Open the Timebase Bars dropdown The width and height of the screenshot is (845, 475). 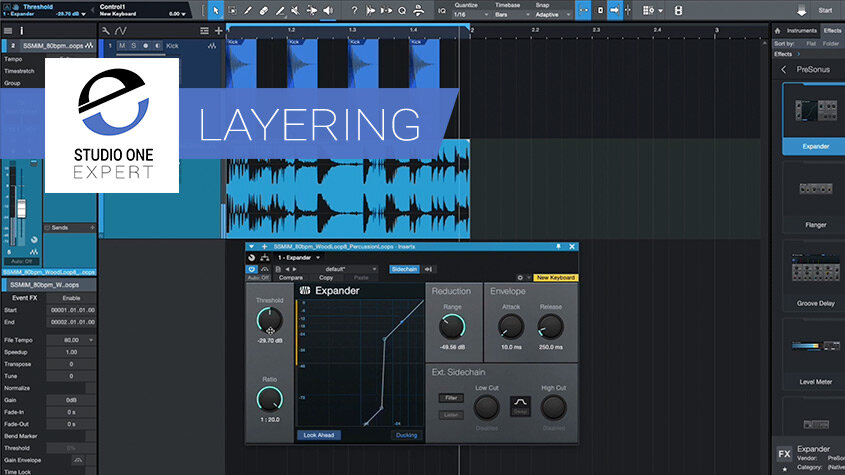[512, 15]
